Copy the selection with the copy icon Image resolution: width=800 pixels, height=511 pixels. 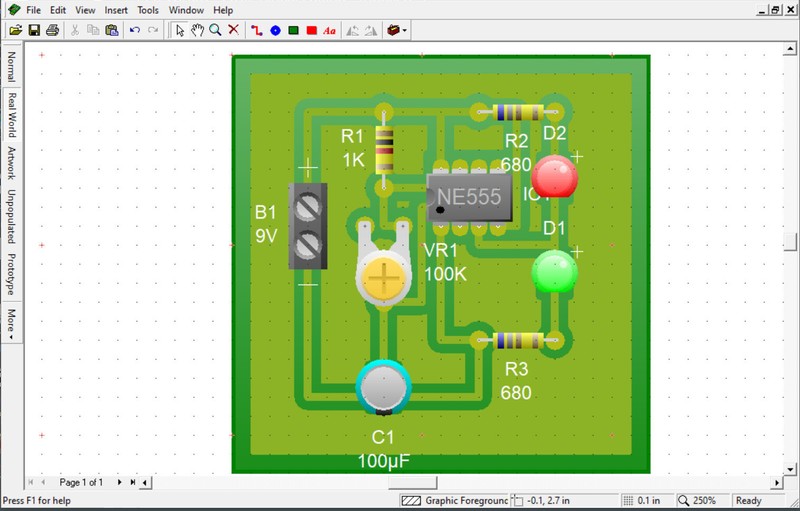click(93, 31)
